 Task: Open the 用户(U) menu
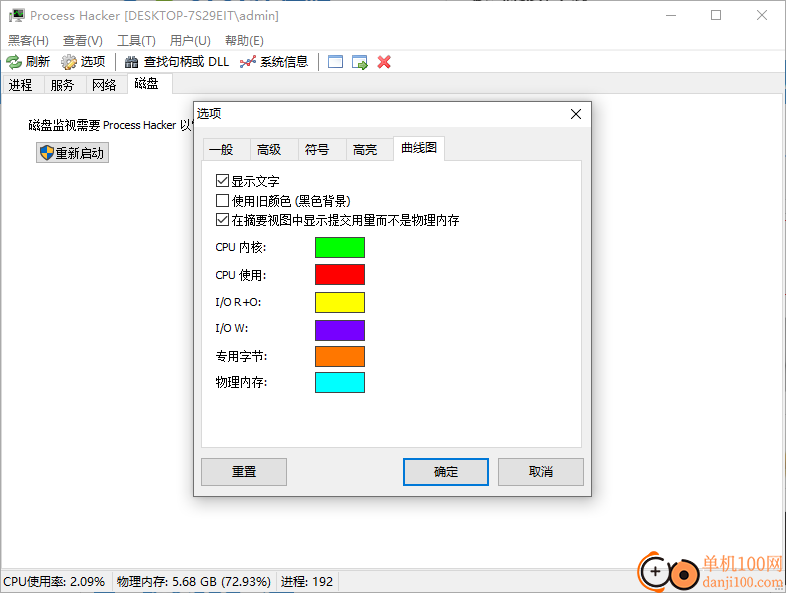pyautogui.click(x=190, y=41)
